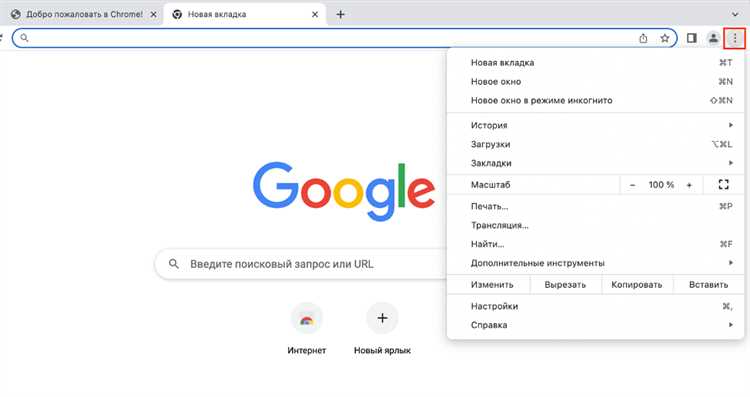Add a shortcut with 'Новый ярлык'
Viewport: 750px width, 397px height.
pos(382,329)
